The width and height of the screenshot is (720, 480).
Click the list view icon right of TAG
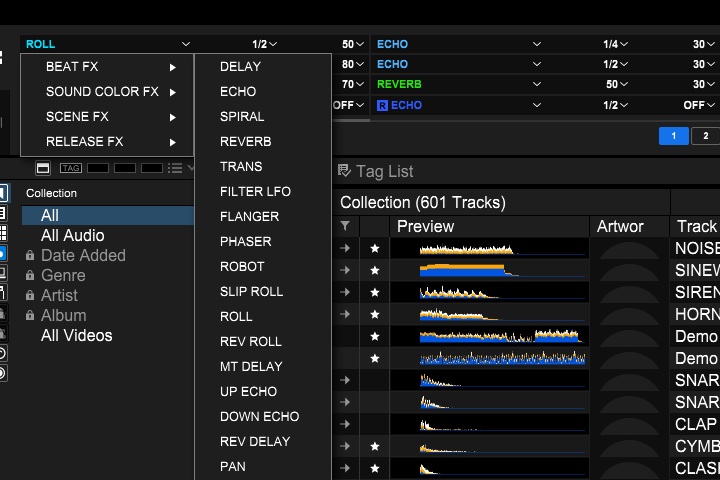pos(176,168)
